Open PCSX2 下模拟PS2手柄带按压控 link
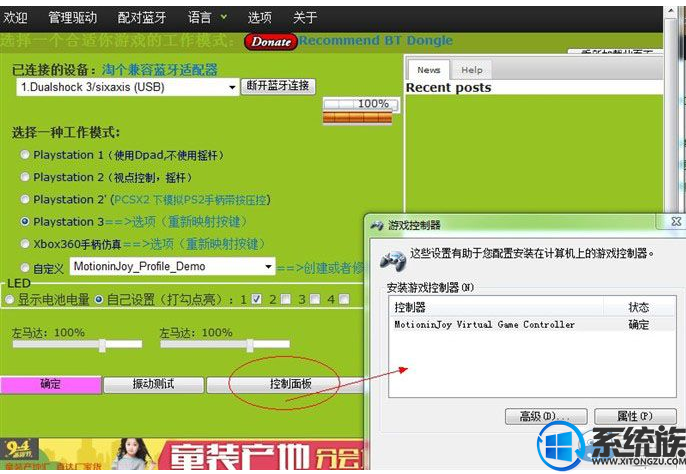The width and height of the screenshot is (686, 474). 190,200
